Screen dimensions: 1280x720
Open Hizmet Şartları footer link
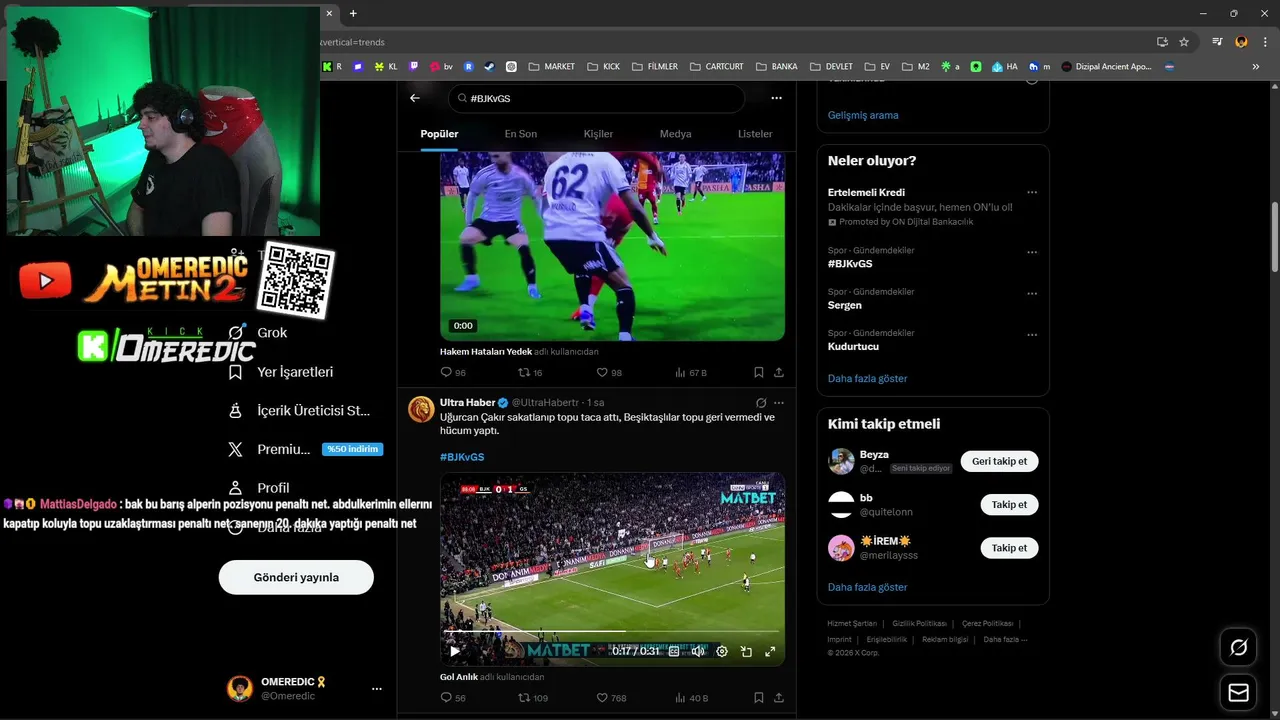tap(853, 623)
